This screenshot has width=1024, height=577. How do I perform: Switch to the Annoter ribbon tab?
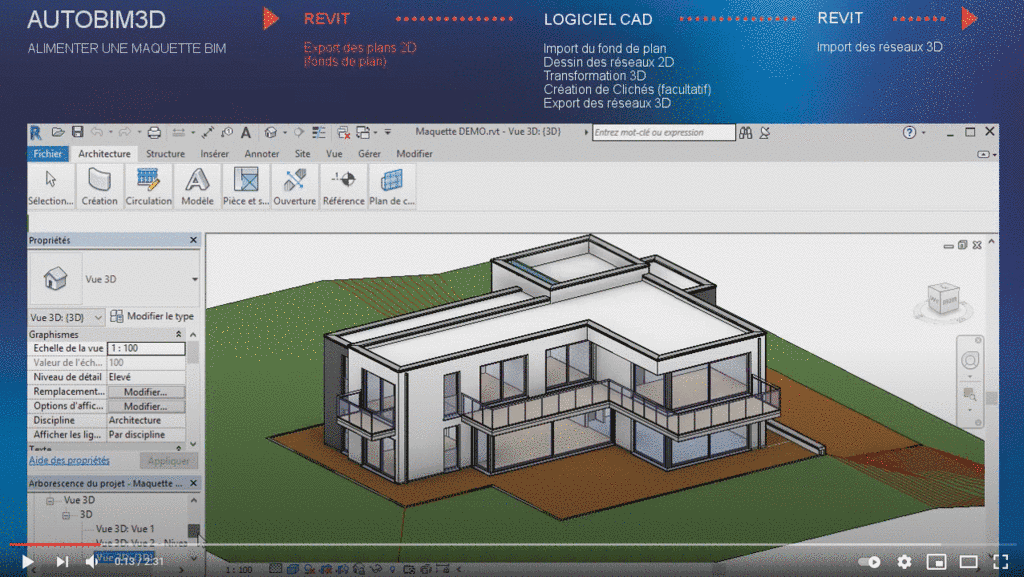click(x=262, y=154)
